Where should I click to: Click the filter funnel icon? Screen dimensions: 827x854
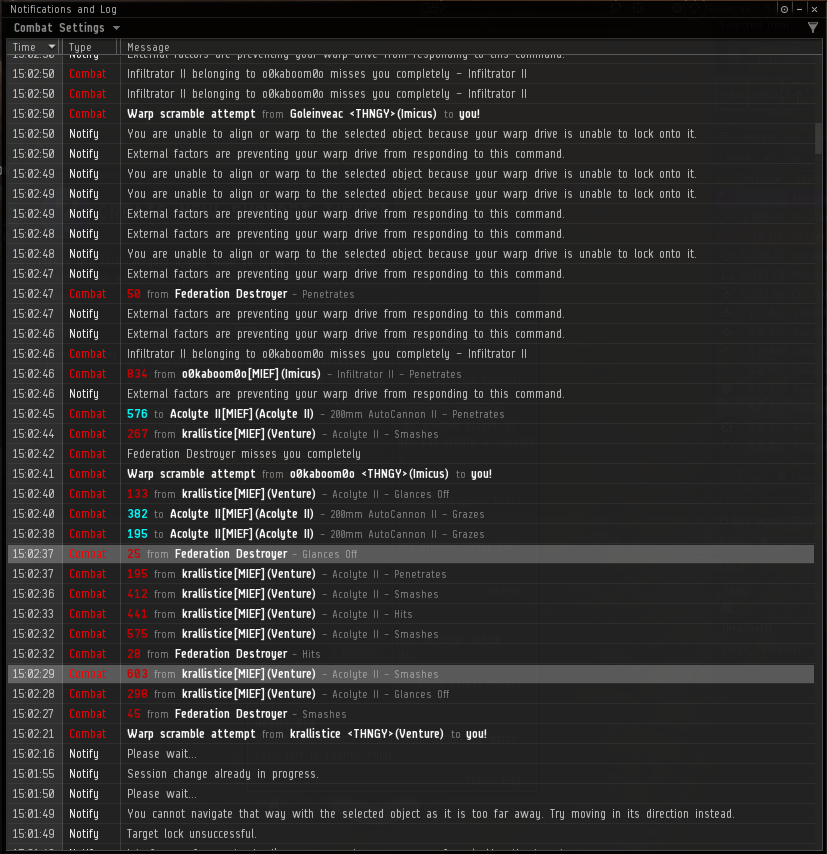point(812,27)
